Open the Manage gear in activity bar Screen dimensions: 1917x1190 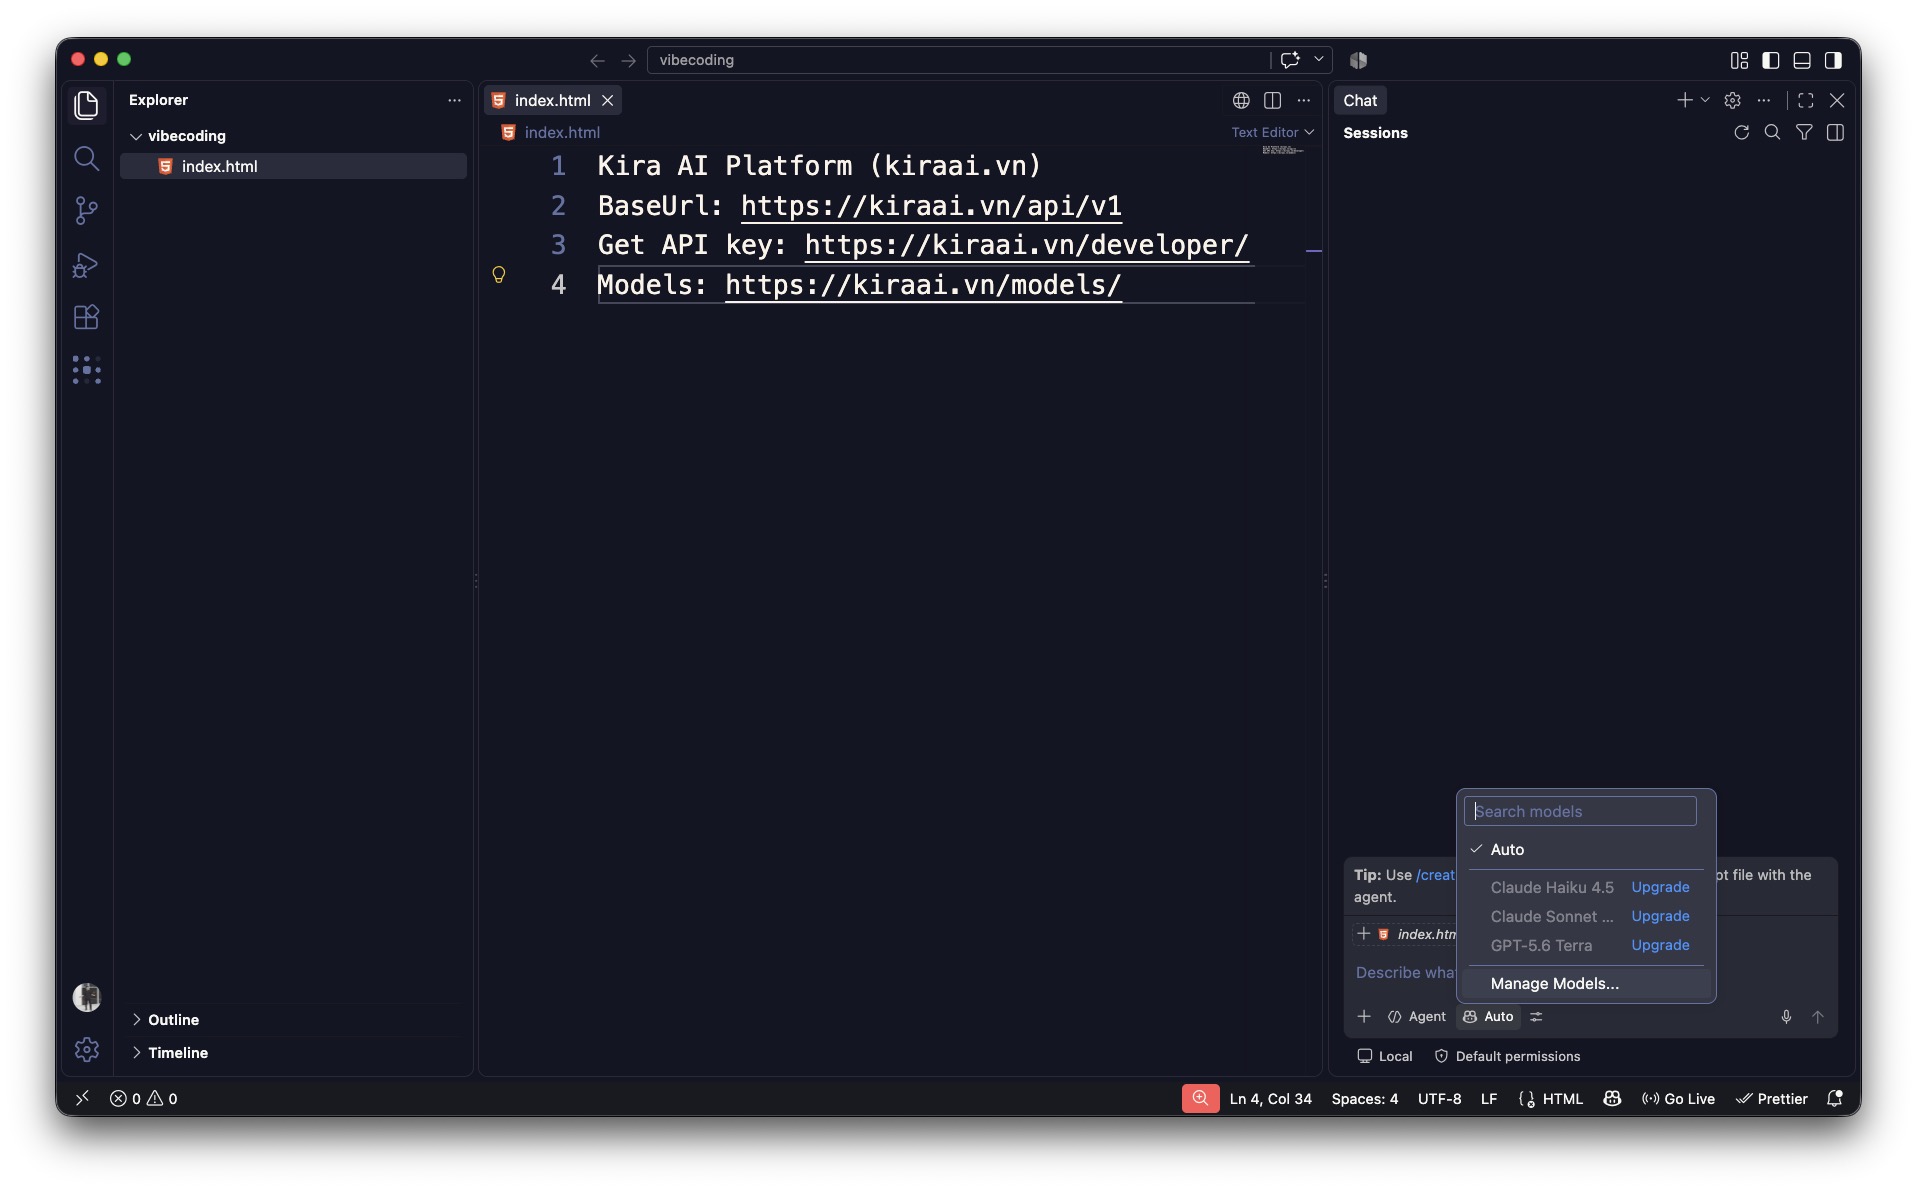[87, 1049]
